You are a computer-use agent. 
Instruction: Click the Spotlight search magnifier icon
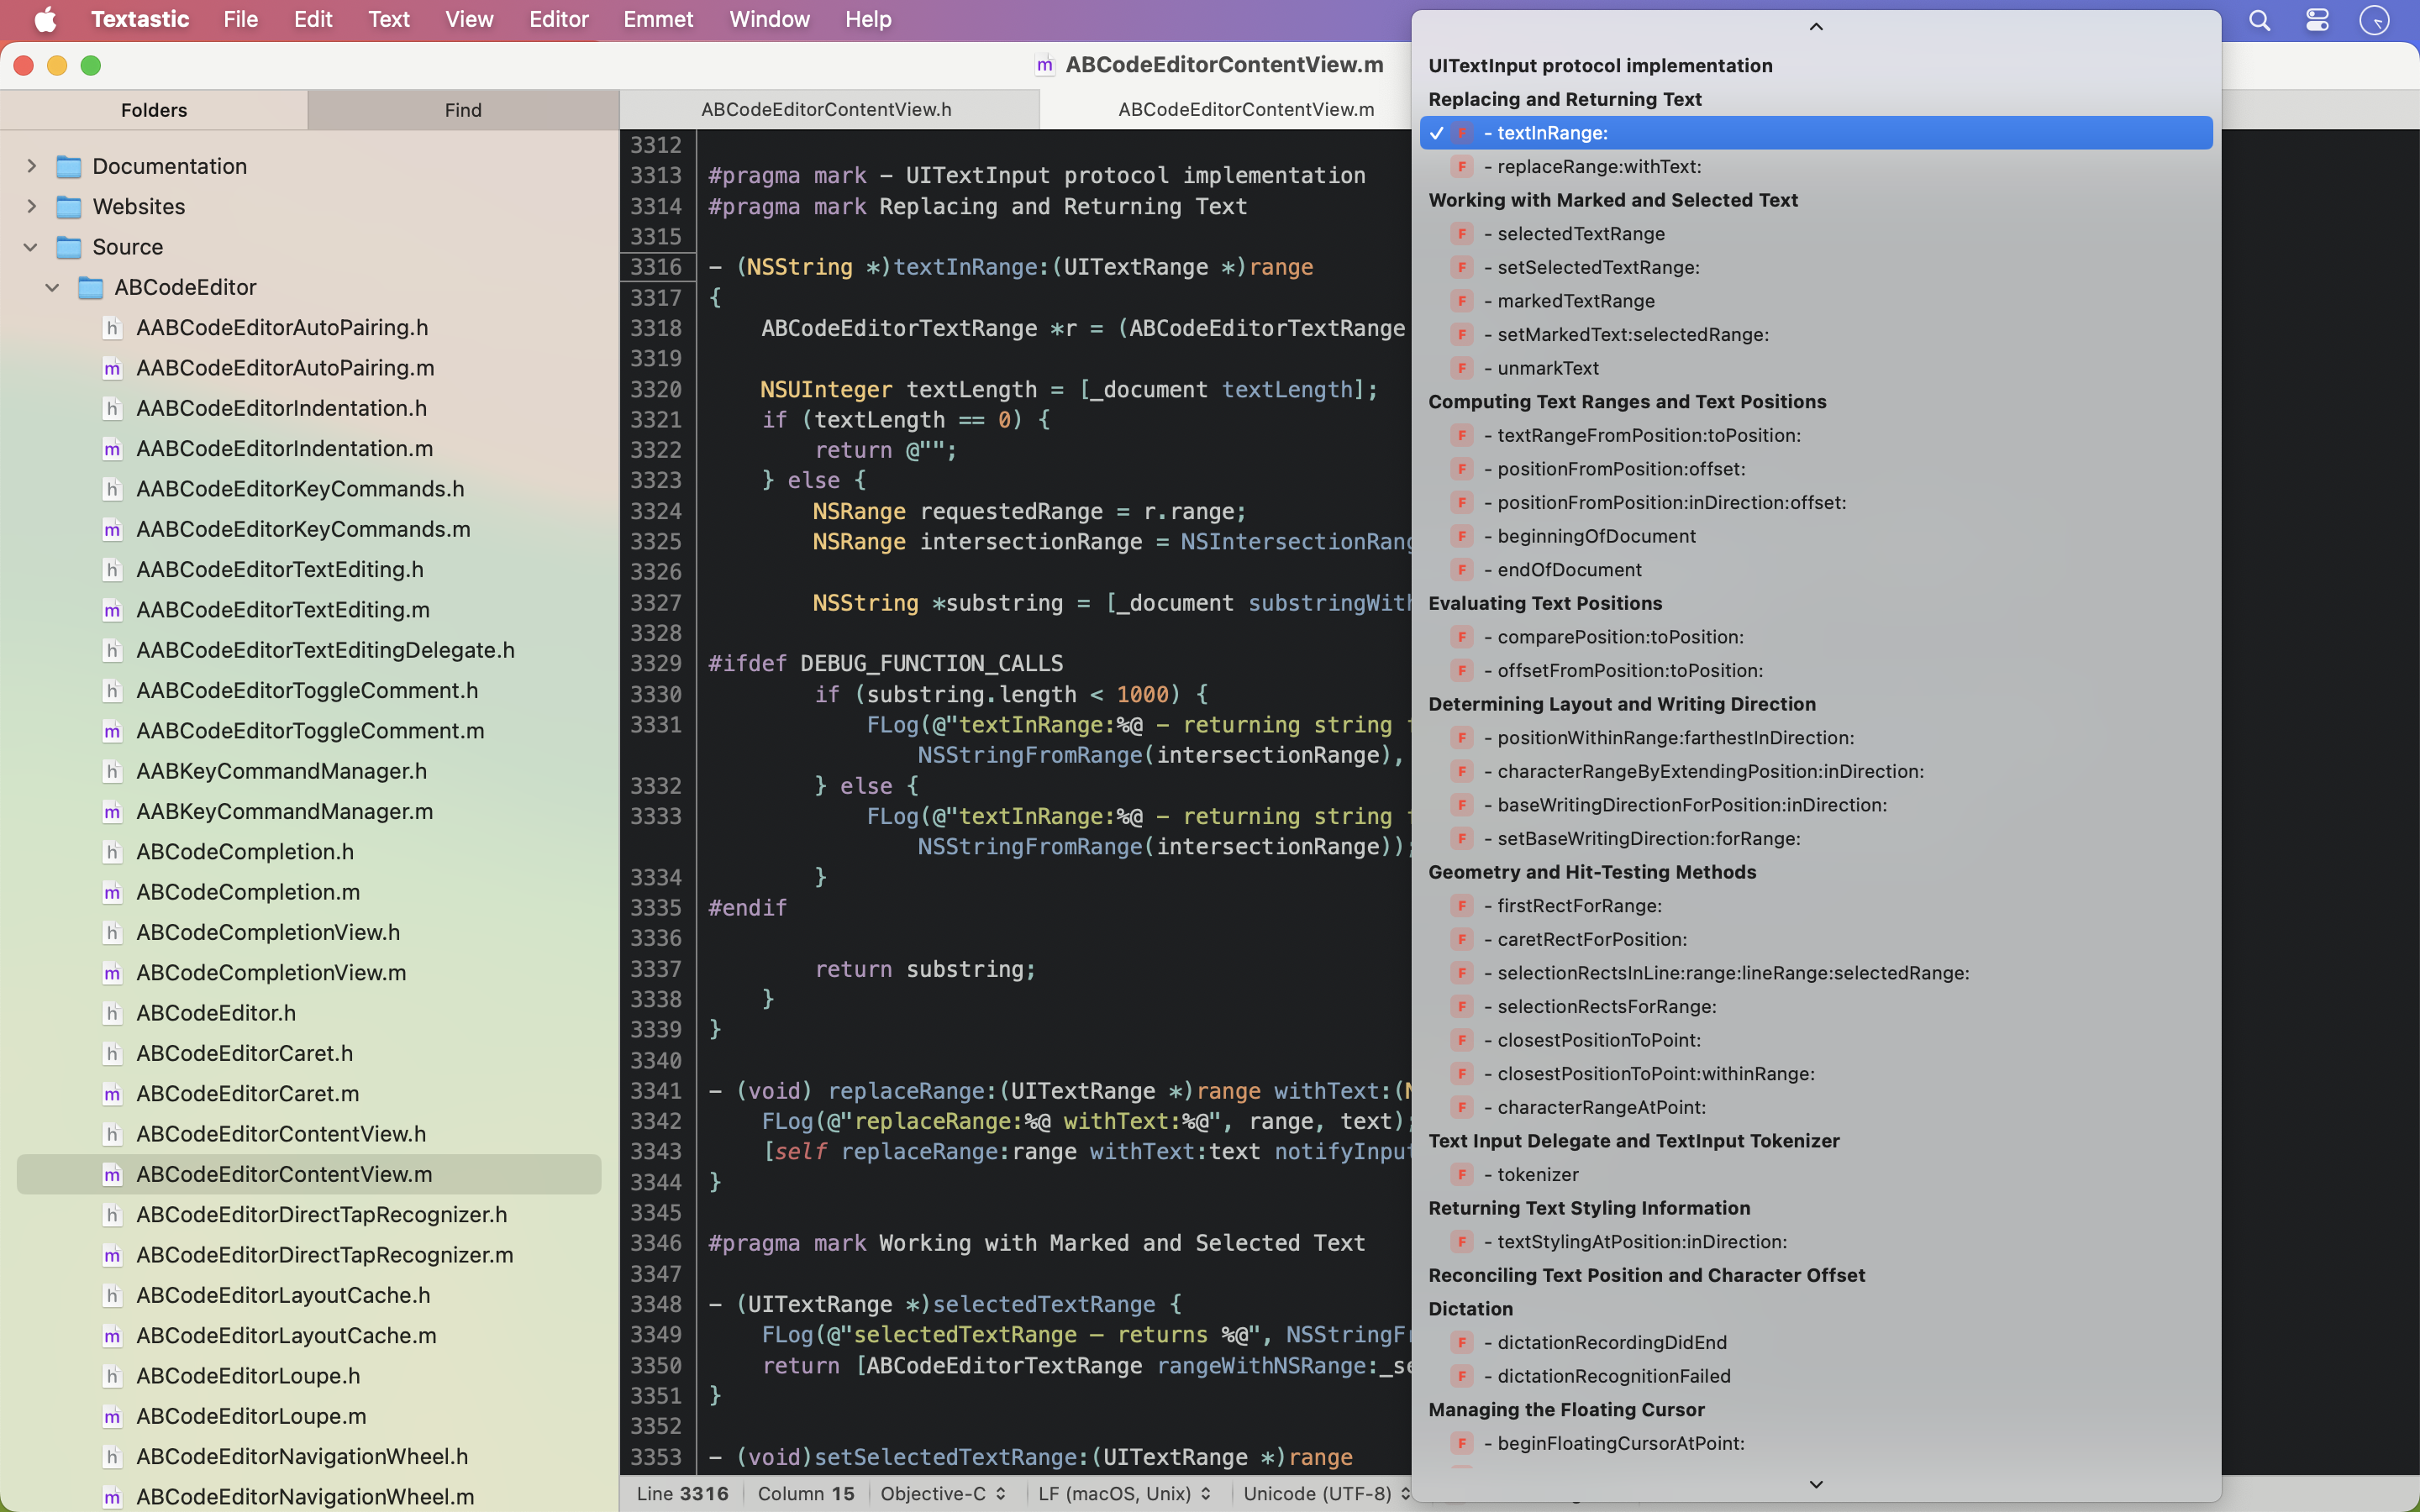pyautogui.click(x=2259, y=20)
